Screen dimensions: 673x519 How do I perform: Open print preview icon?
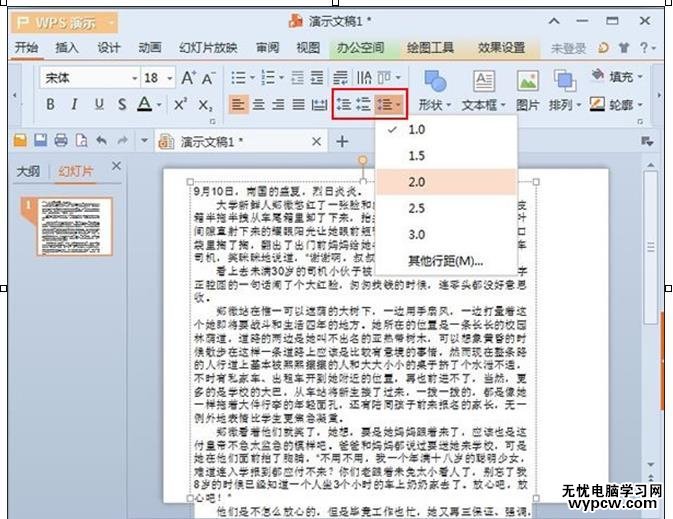[81, 141]
